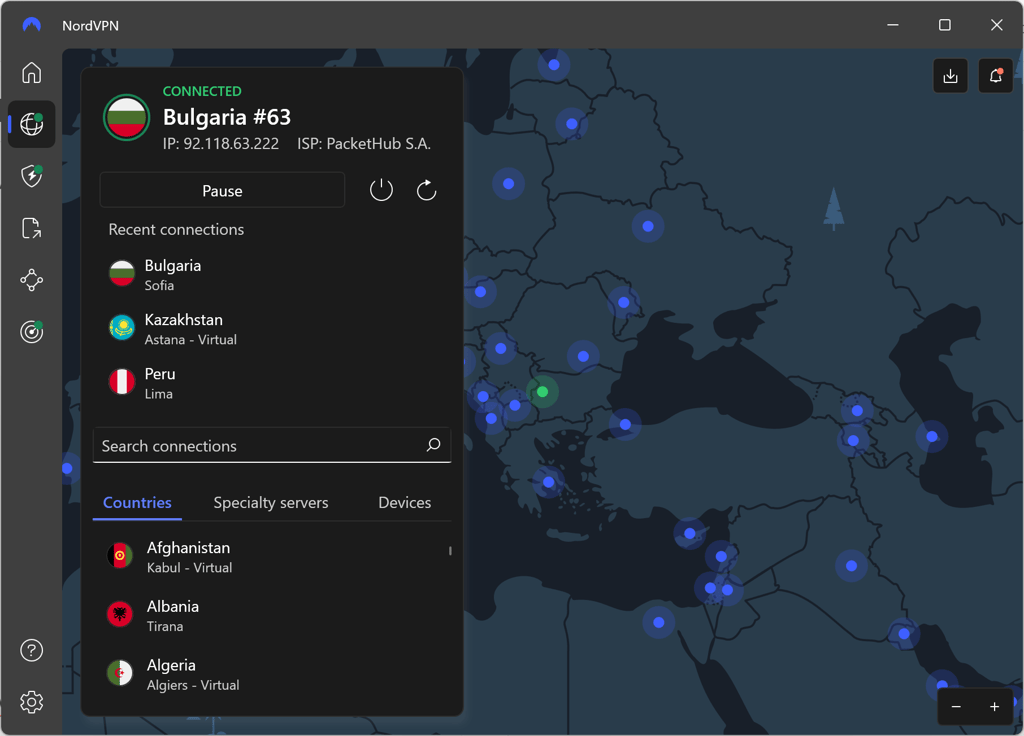
Task: Click the NordVPN logo in title bar
Action: tap(31, 25)
